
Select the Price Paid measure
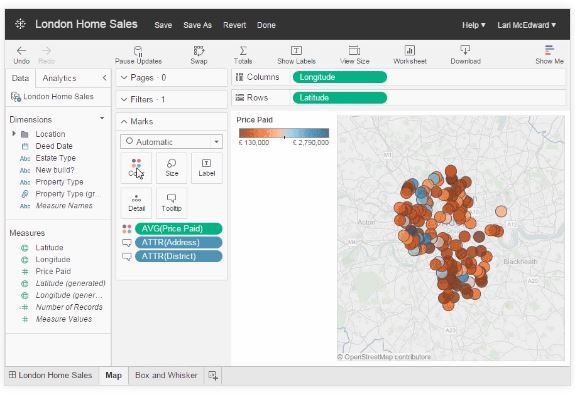[53, 272]
